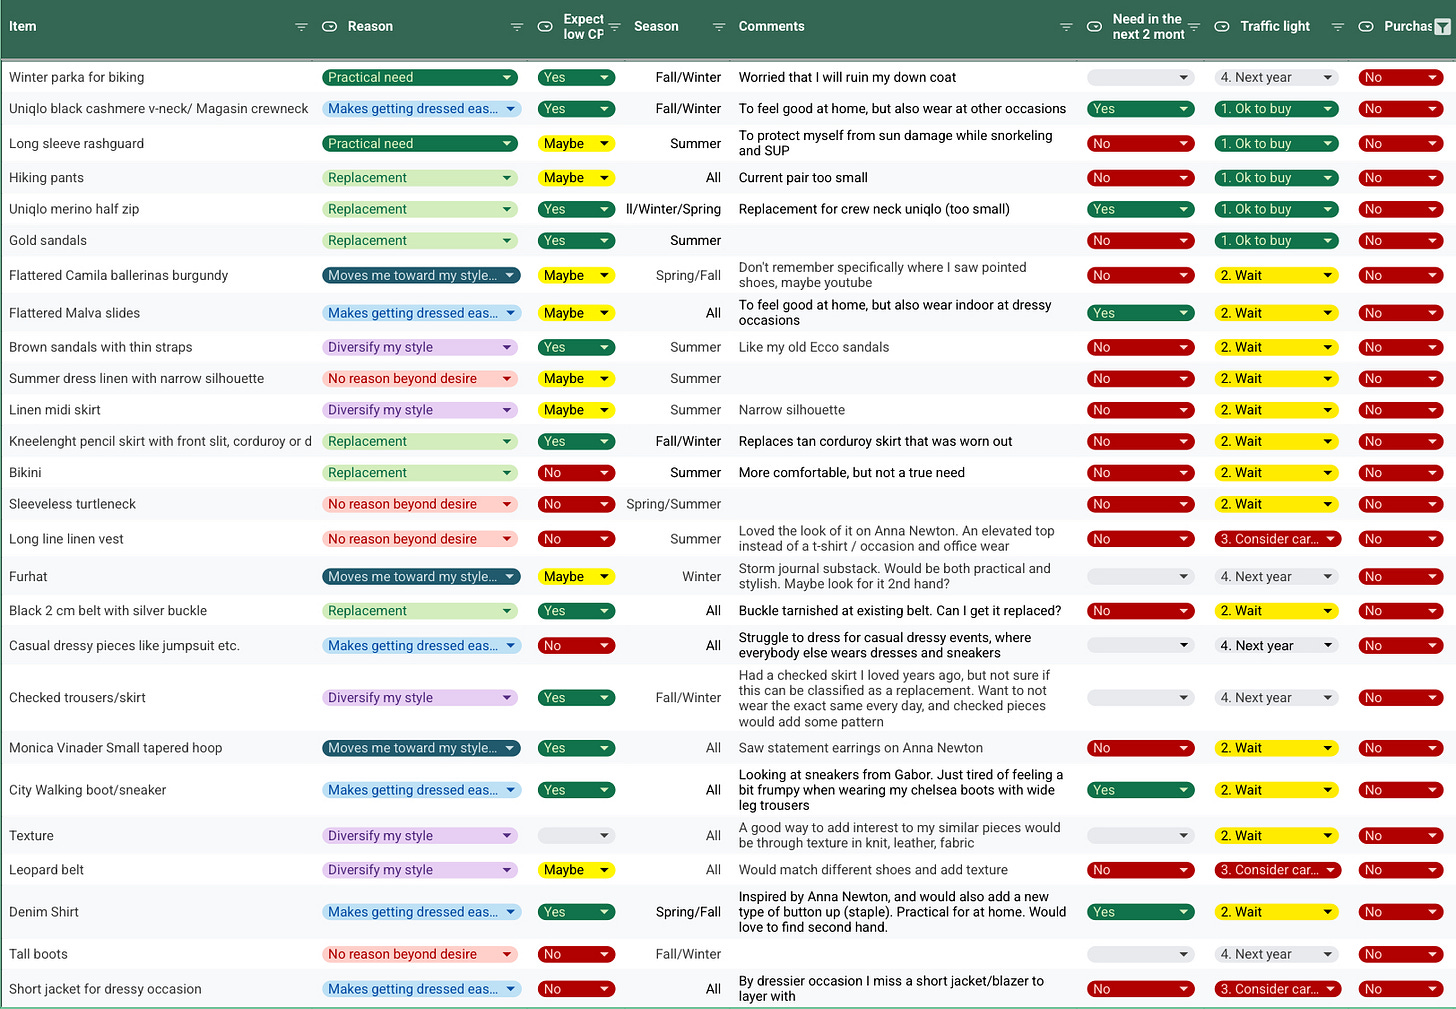Open Reason dropdown for Uniqlo black cashmere v-neck row
Viewport: 1456px width, 1009px height.
[x=421, y=109]
